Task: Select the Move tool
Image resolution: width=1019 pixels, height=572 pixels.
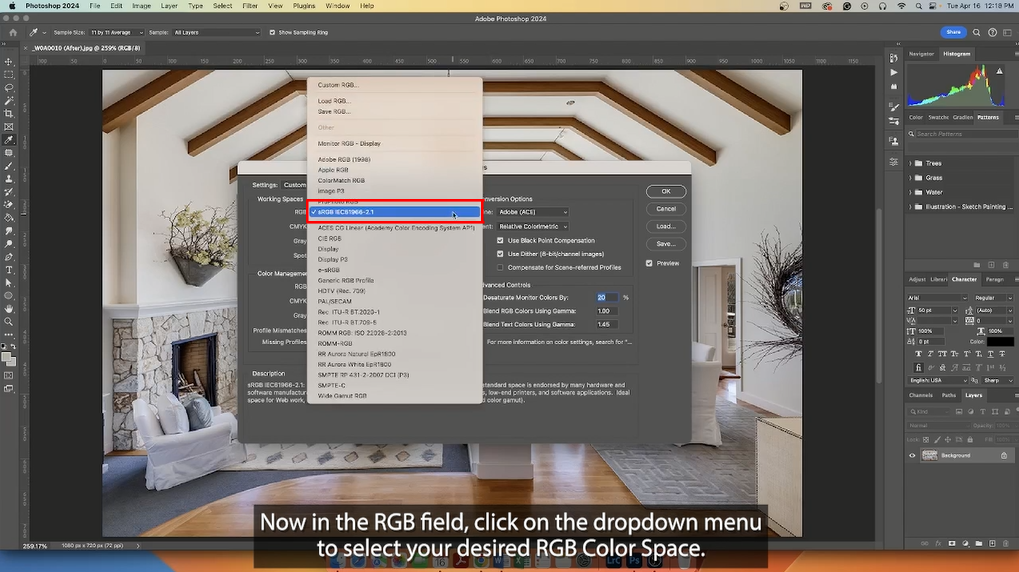Action: point(9,62)
